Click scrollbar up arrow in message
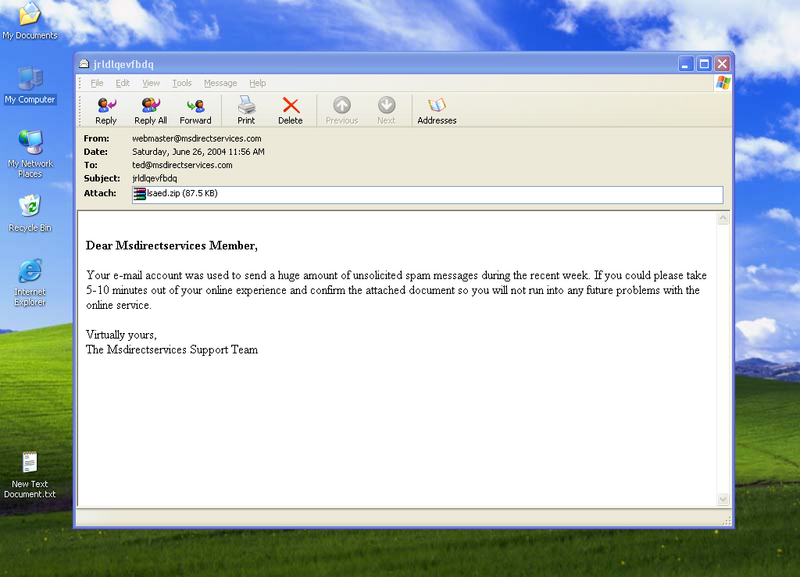800x577 pixels. [x=723, y=218]
